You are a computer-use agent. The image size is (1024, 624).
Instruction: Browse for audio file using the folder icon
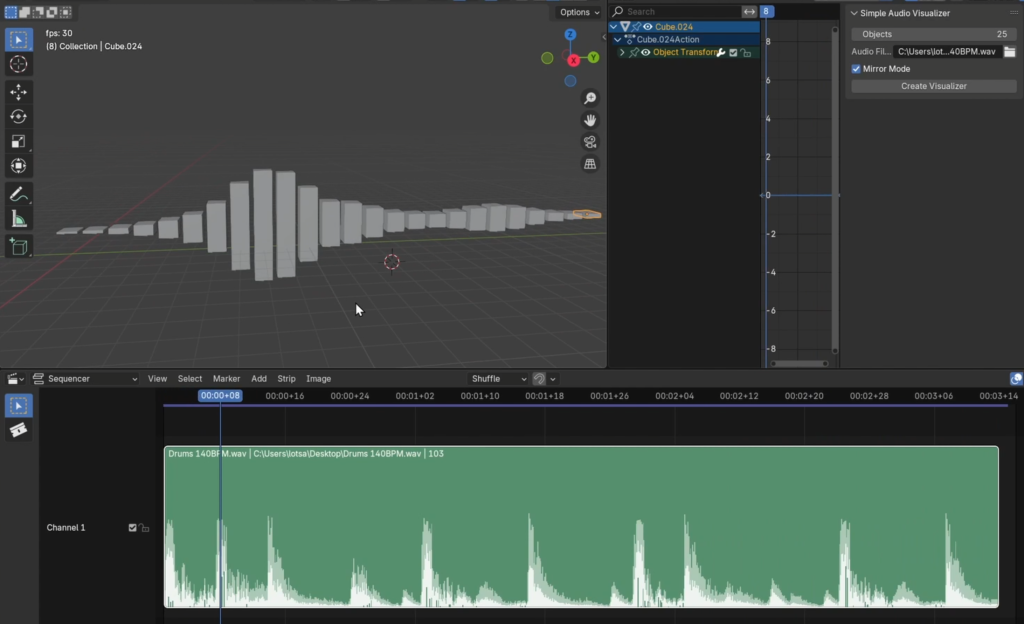[1009, 52]
